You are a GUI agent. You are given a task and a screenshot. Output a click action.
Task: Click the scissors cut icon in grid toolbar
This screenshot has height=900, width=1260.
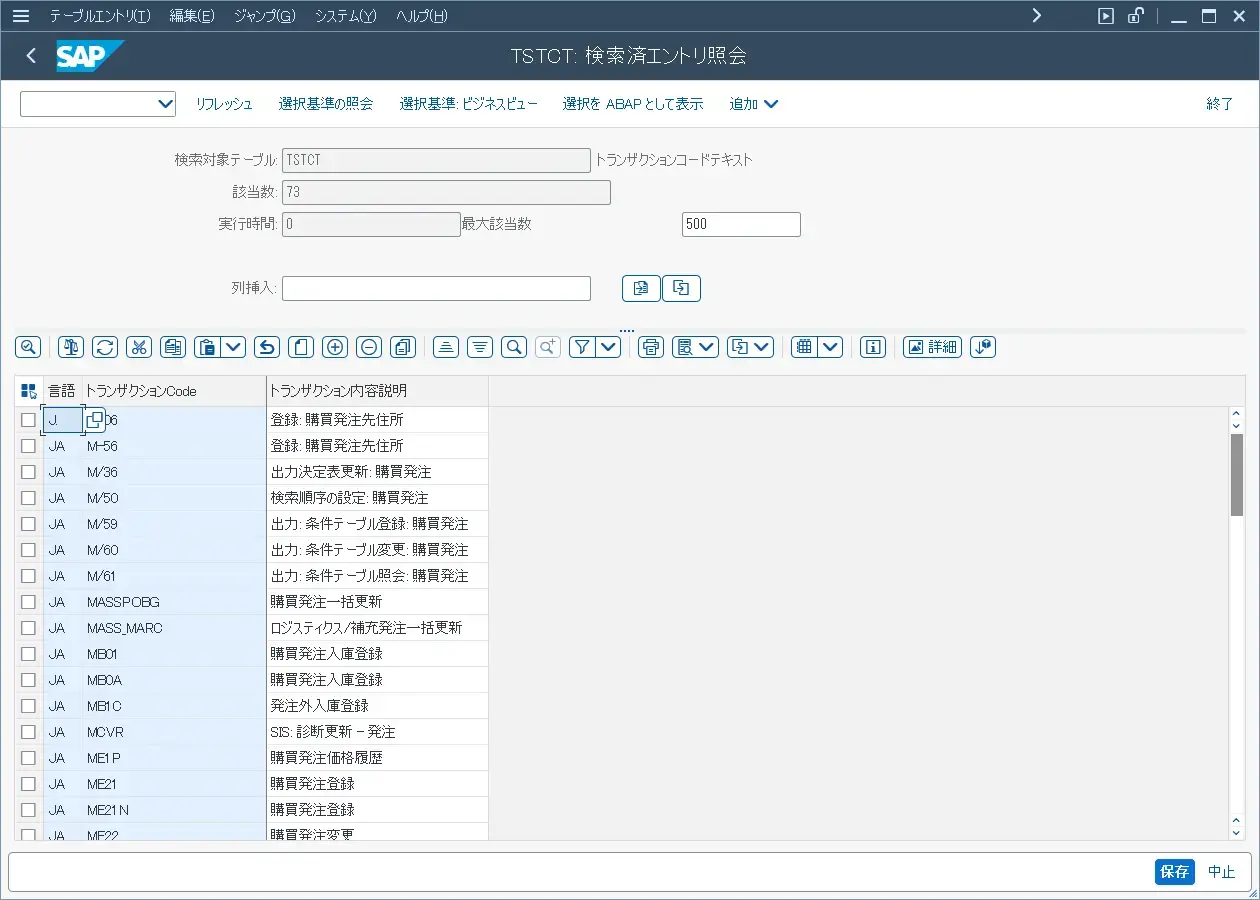pyautogui.click(x=139, y=347)
